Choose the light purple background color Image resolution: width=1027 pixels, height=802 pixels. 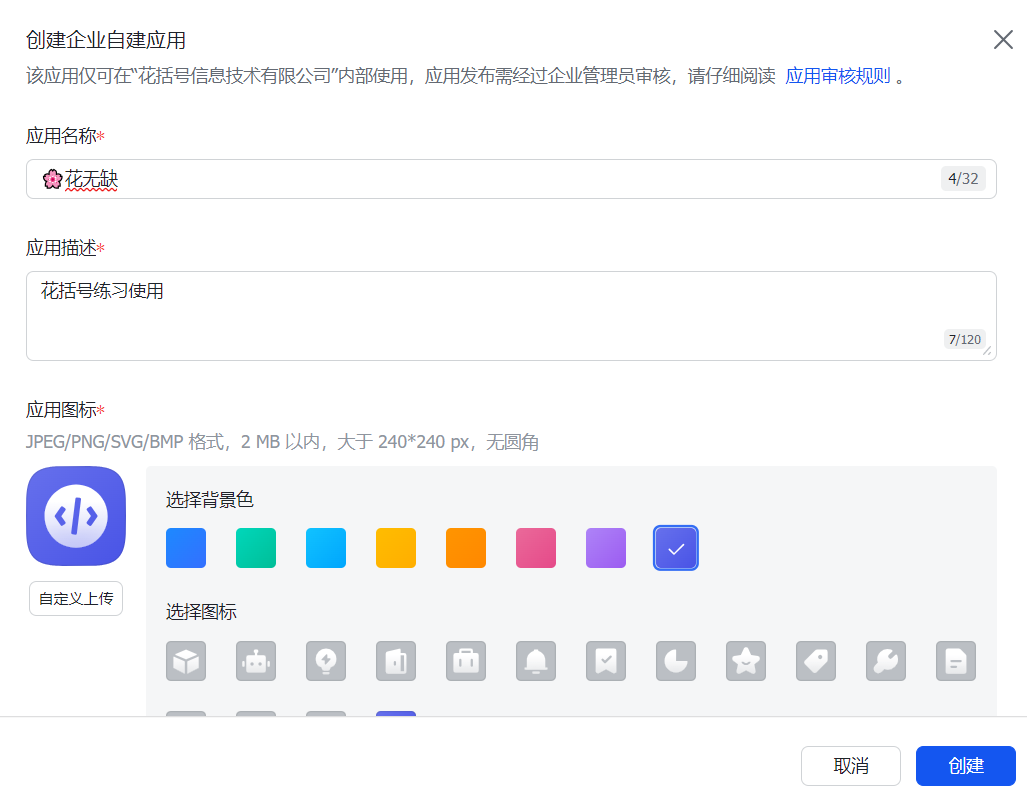(606, 548)
